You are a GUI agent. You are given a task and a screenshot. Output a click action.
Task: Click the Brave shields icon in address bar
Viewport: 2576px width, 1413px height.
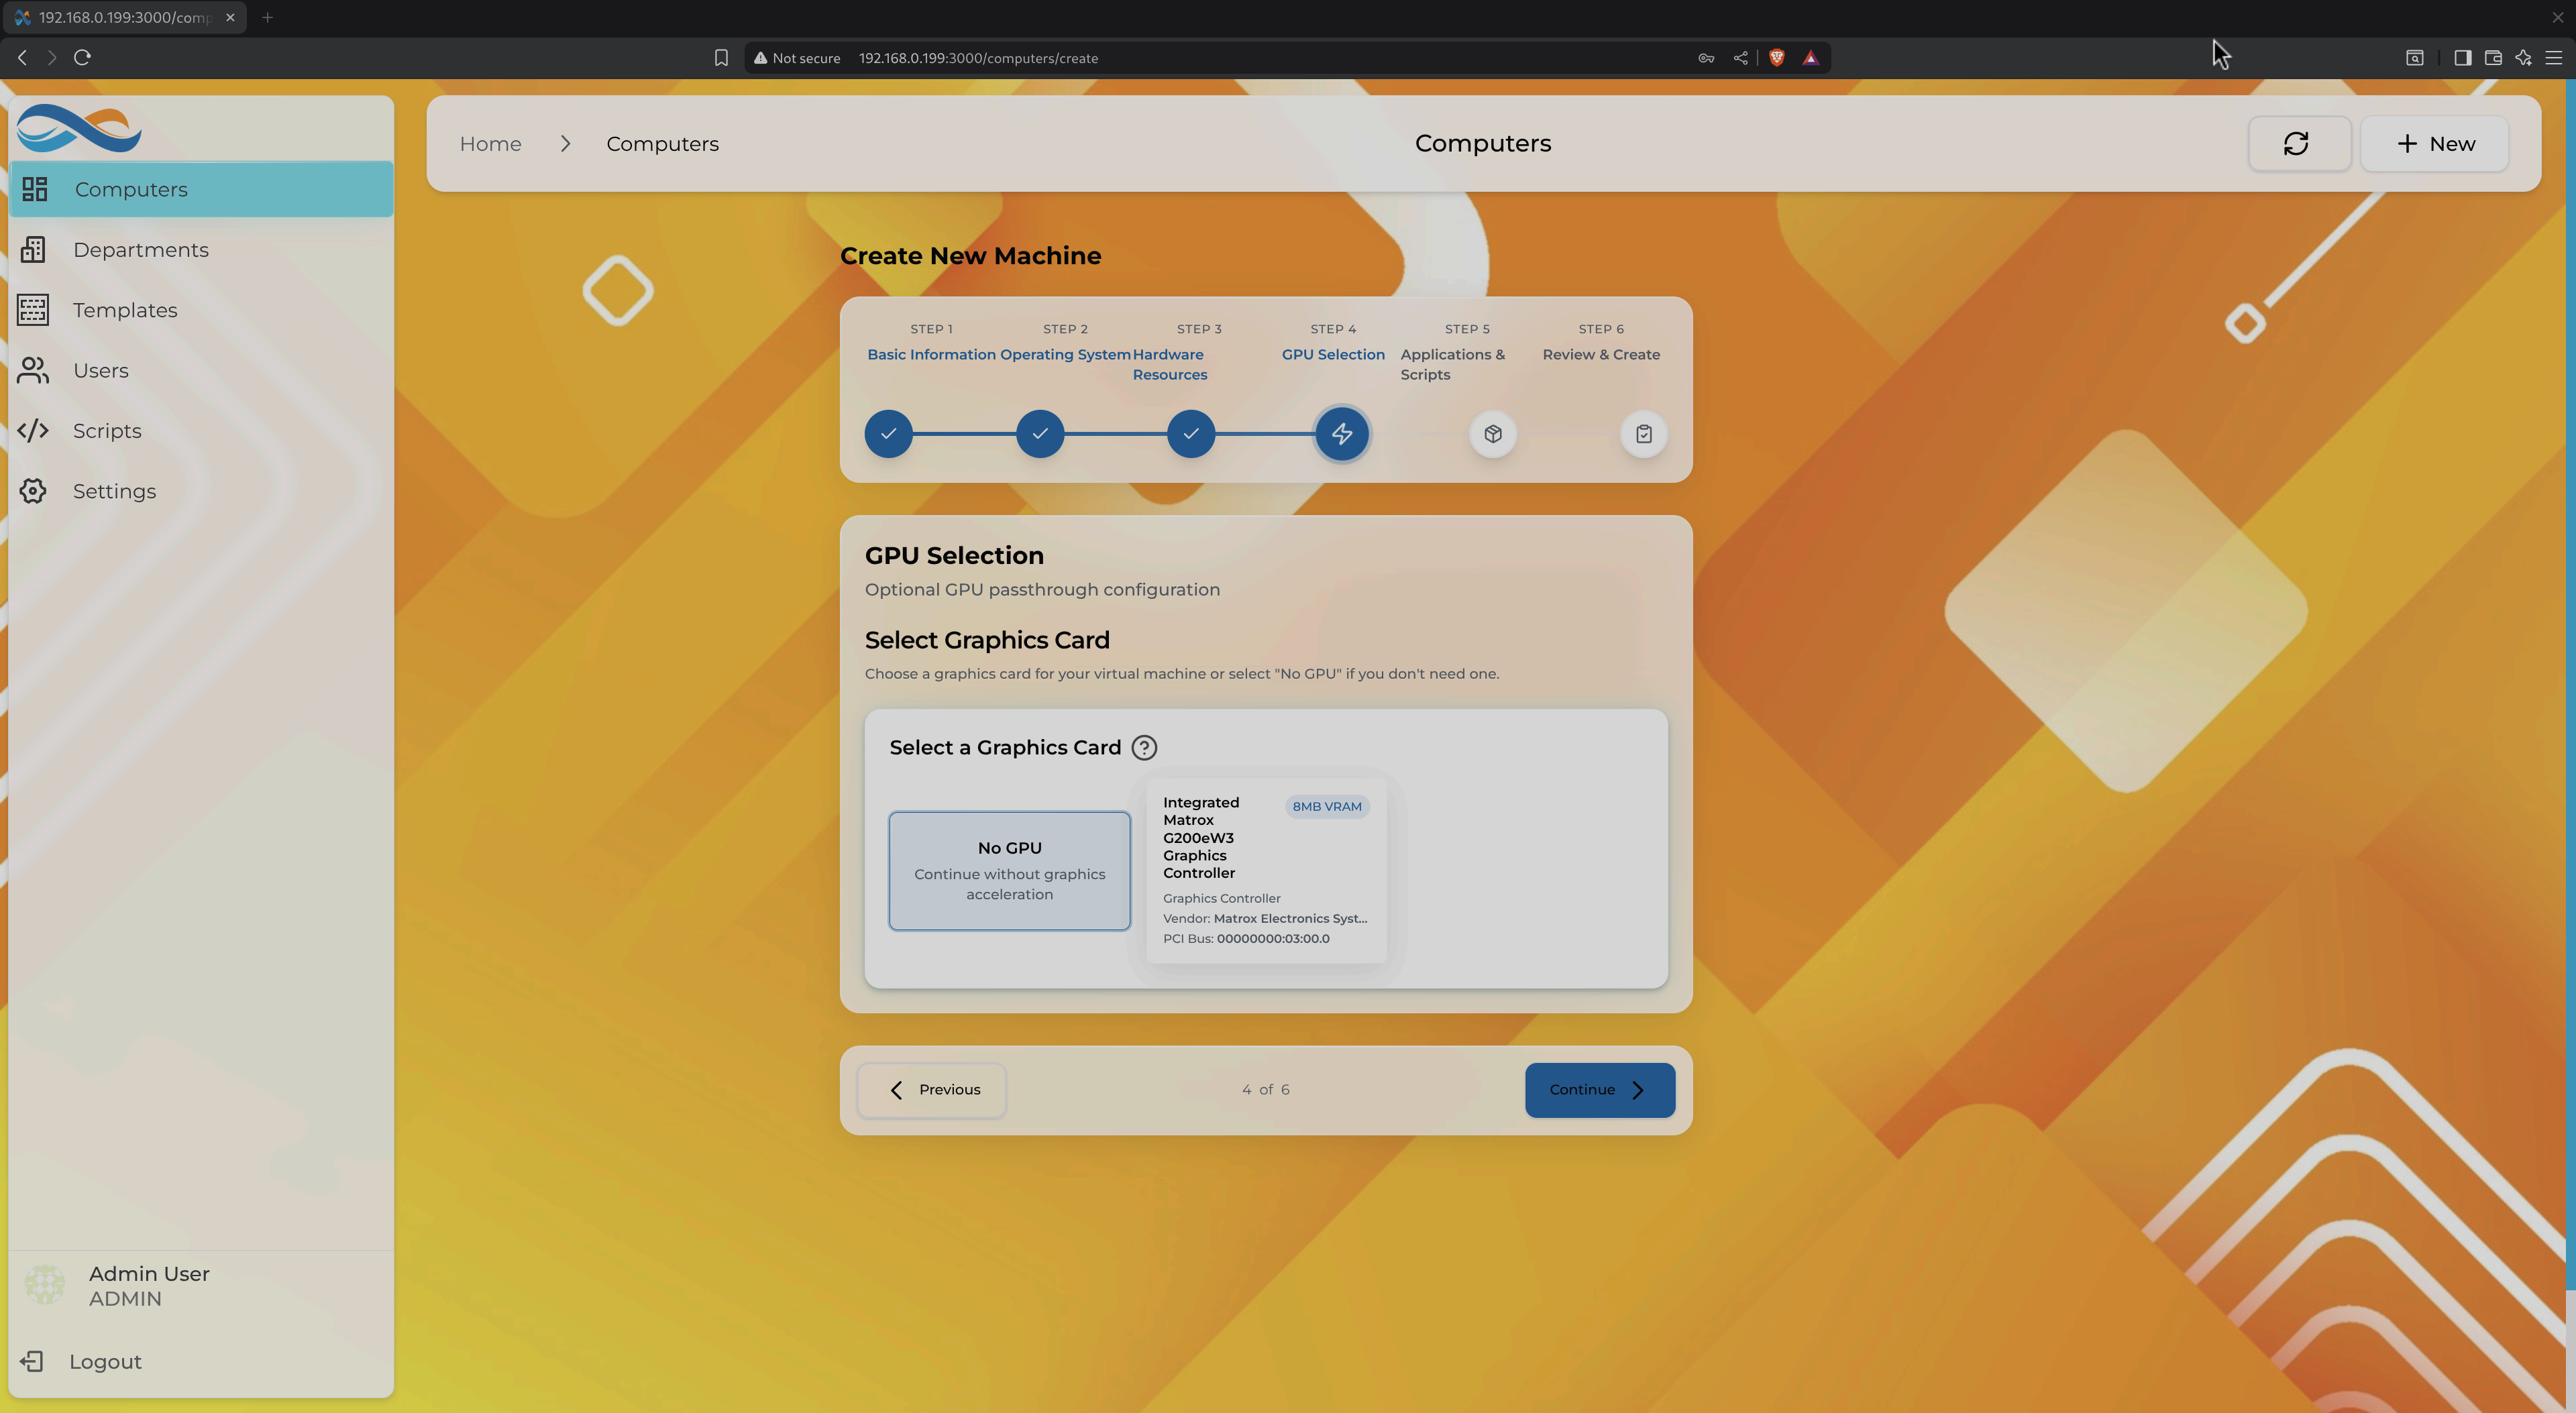tap(1776, 58)
